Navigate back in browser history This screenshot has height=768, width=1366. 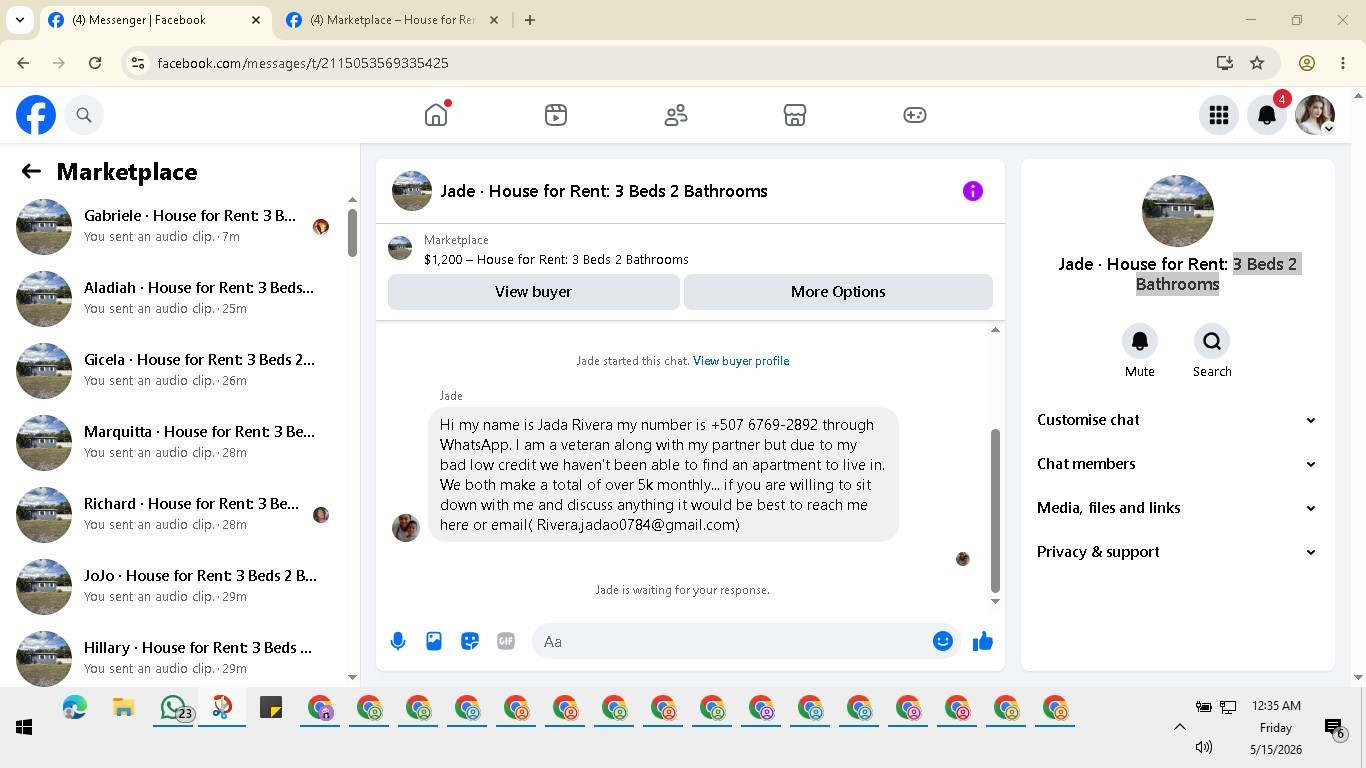23,63
